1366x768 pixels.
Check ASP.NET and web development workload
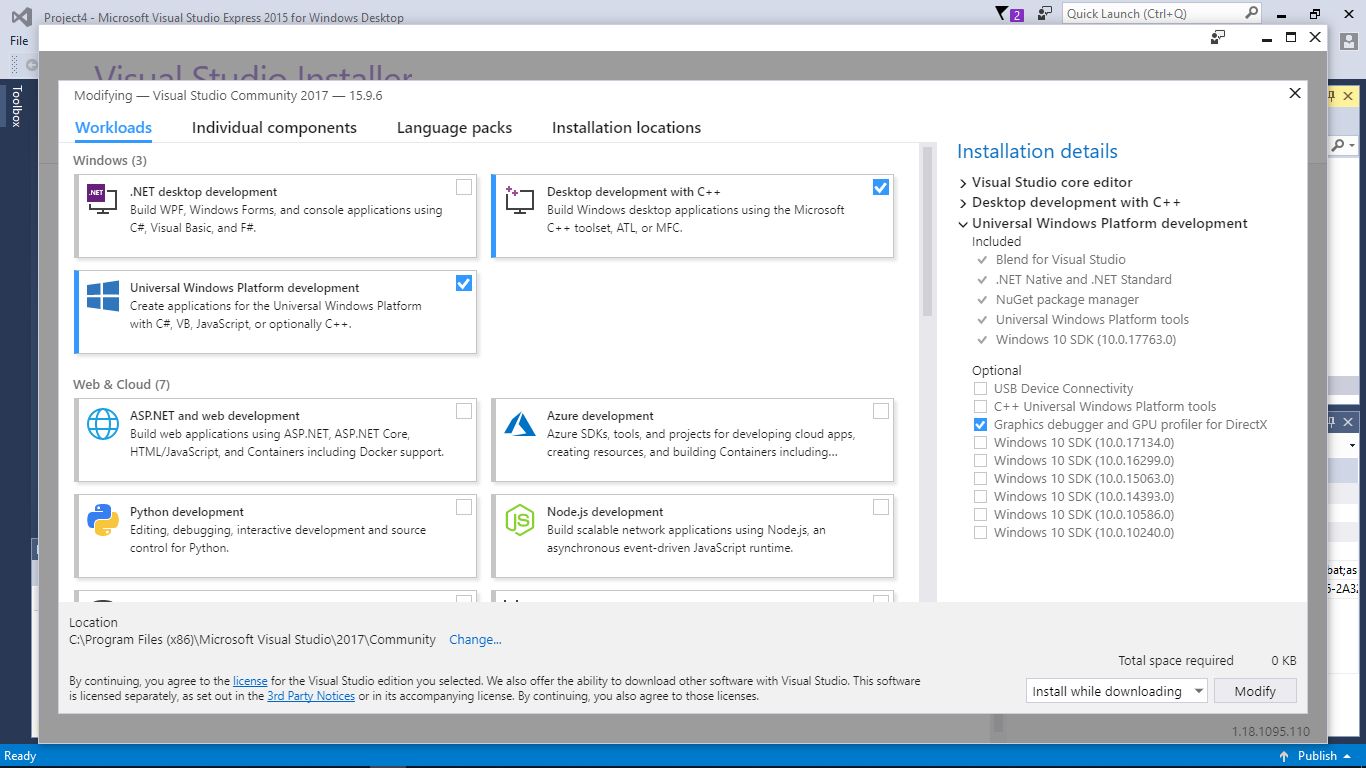tap(464, 411)
